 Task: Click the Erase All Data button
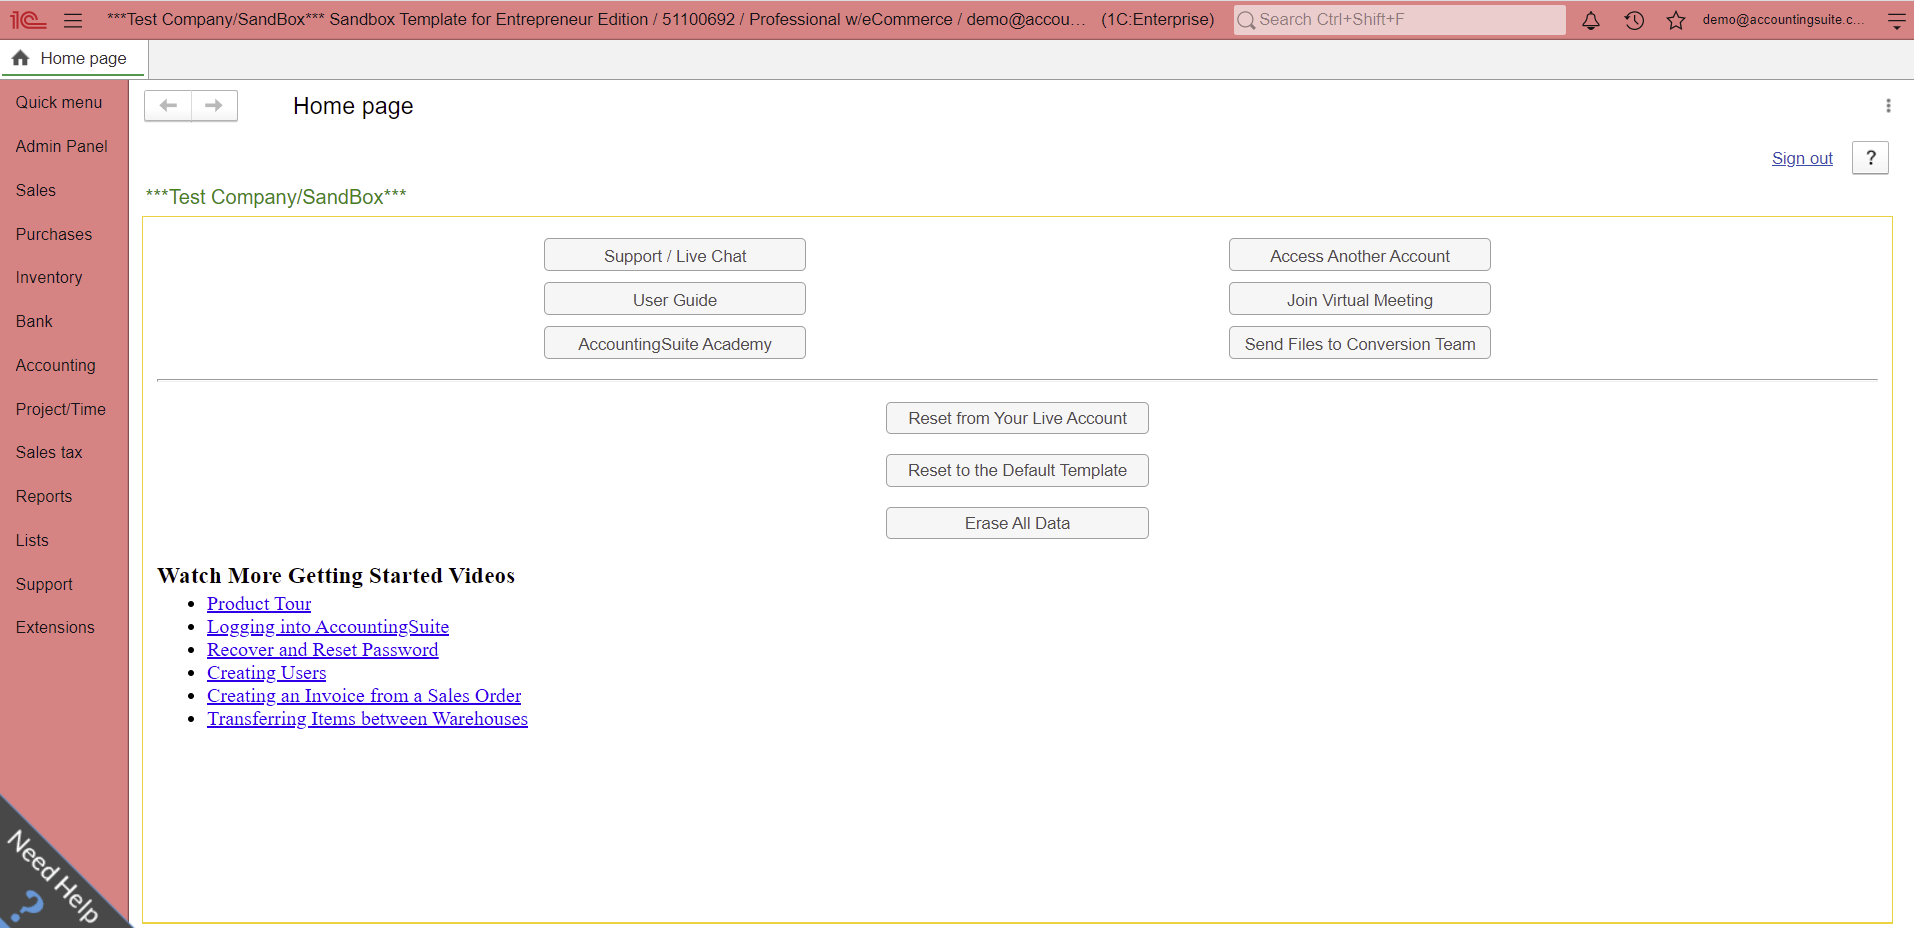1017,523
